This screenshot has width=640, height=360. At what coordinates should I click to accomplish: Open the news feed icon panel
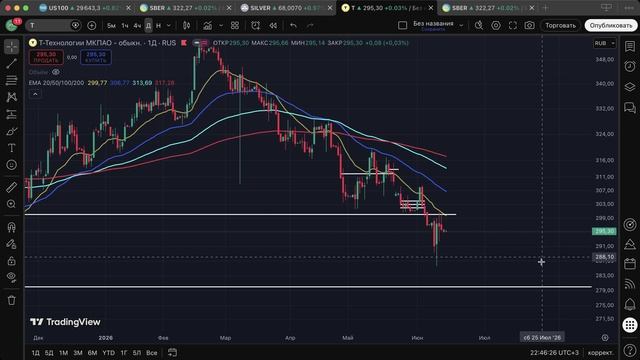(630, 284)
